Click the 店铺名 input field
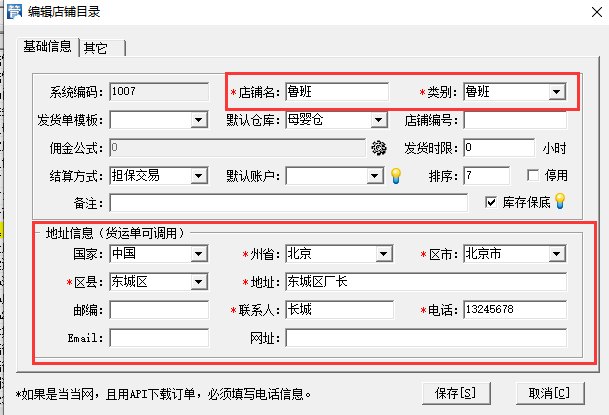609x415 pixels. (336, 93)
